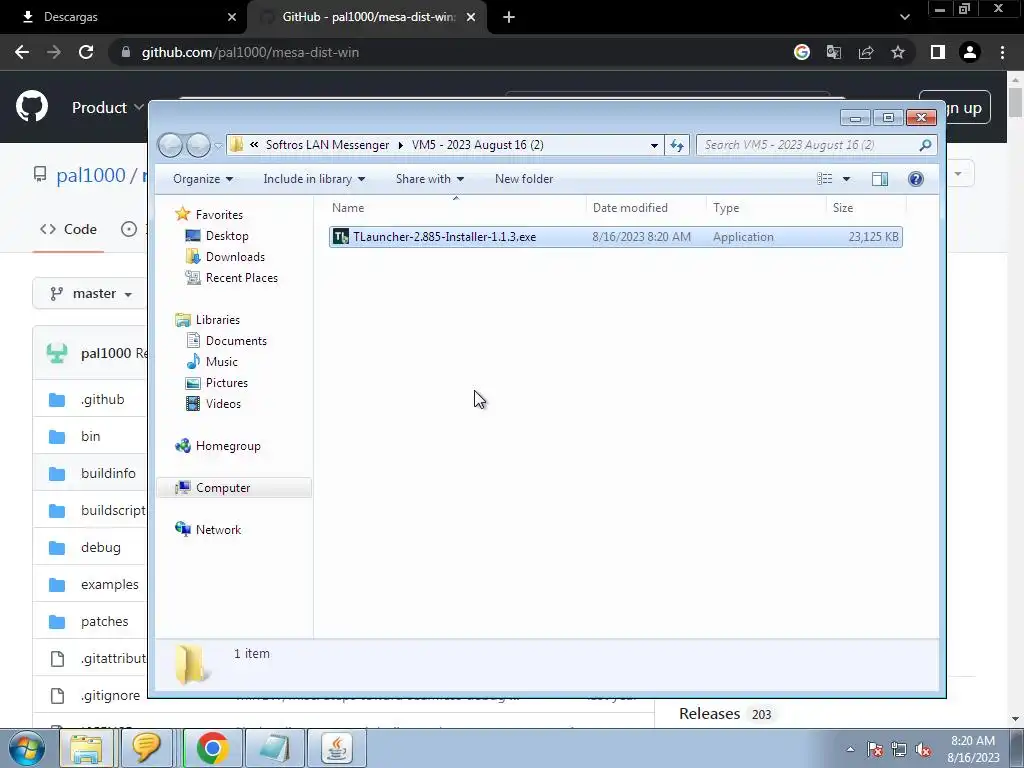Screen dimensions: 1024x768
Task: Open the .github folder in the repo
Action: click(103, 400)
